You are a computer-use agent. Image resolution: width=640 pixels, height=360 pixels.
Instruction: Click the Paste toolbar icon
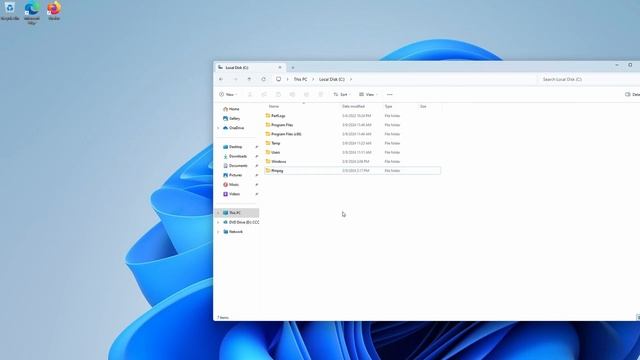[x=278, y=95]
